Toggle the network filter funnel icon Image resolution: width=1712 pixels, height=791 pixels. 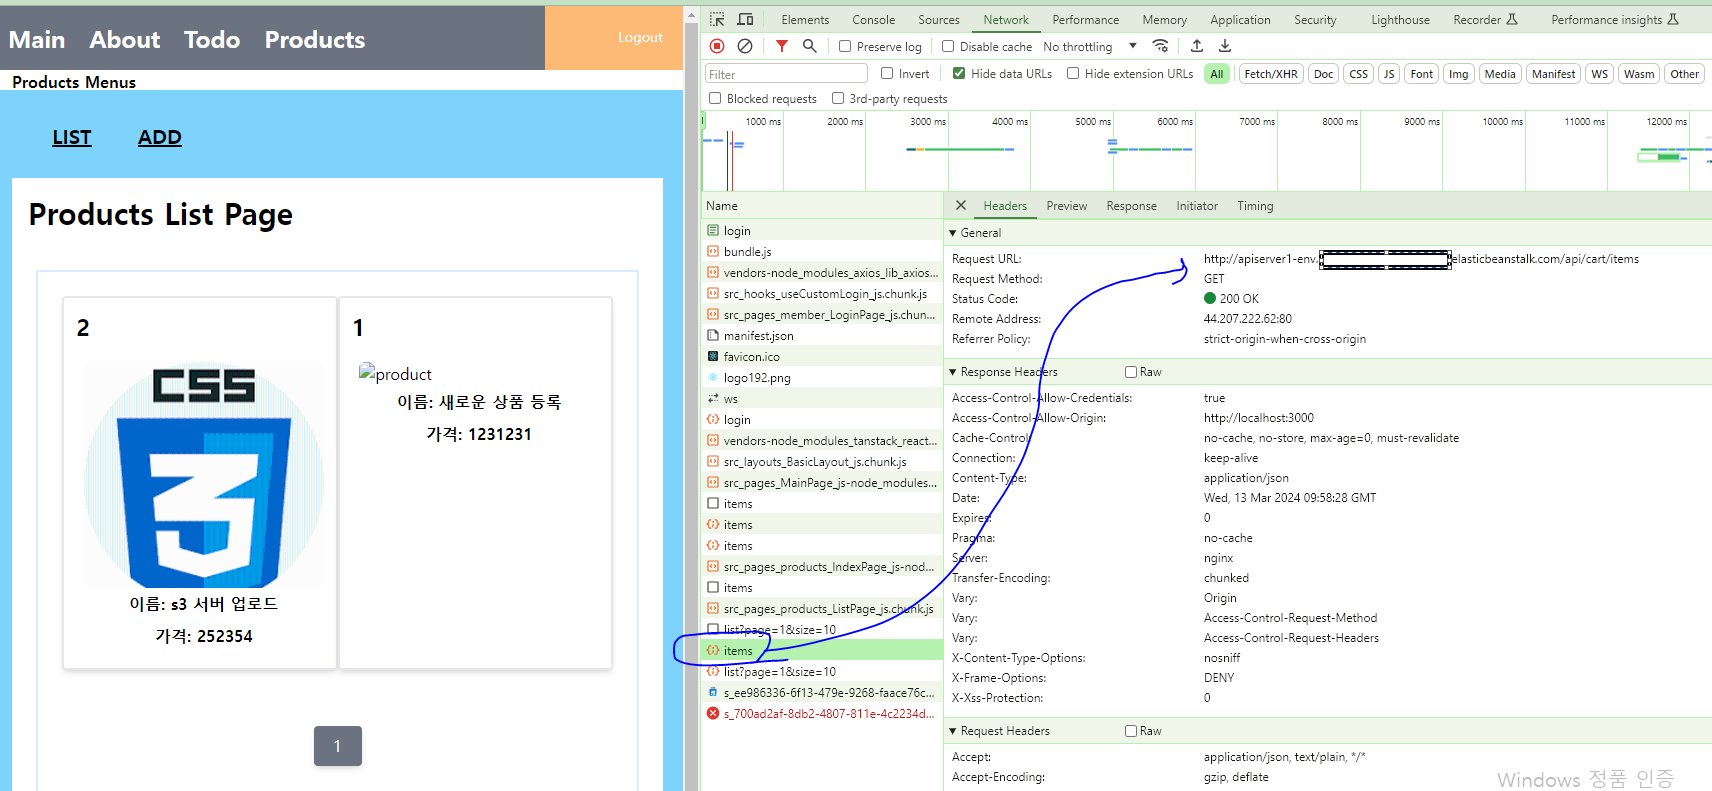coord(782,46)
